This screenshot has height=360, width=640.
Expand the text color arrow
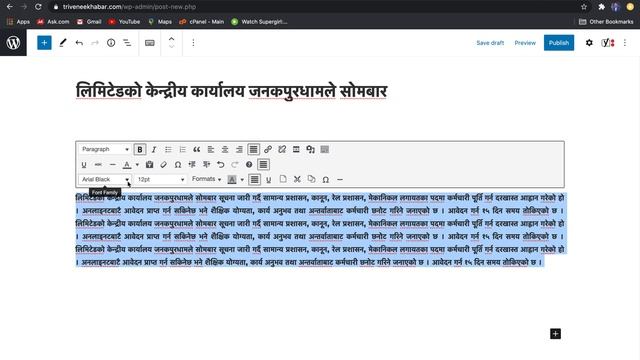pyautogui.click(x=137, y=164)
